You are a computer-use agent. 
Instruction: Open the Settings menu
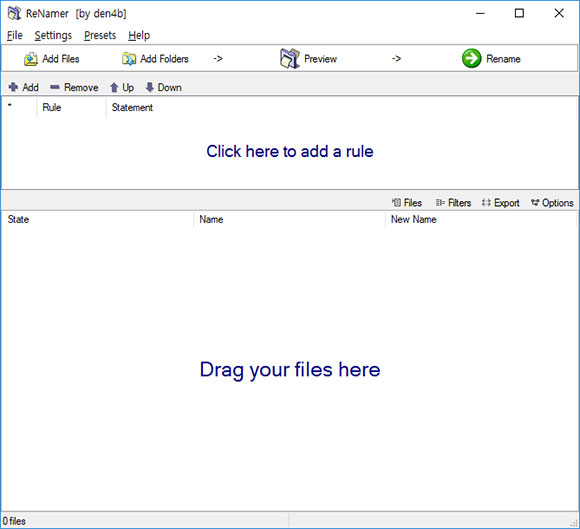[53, 36]
